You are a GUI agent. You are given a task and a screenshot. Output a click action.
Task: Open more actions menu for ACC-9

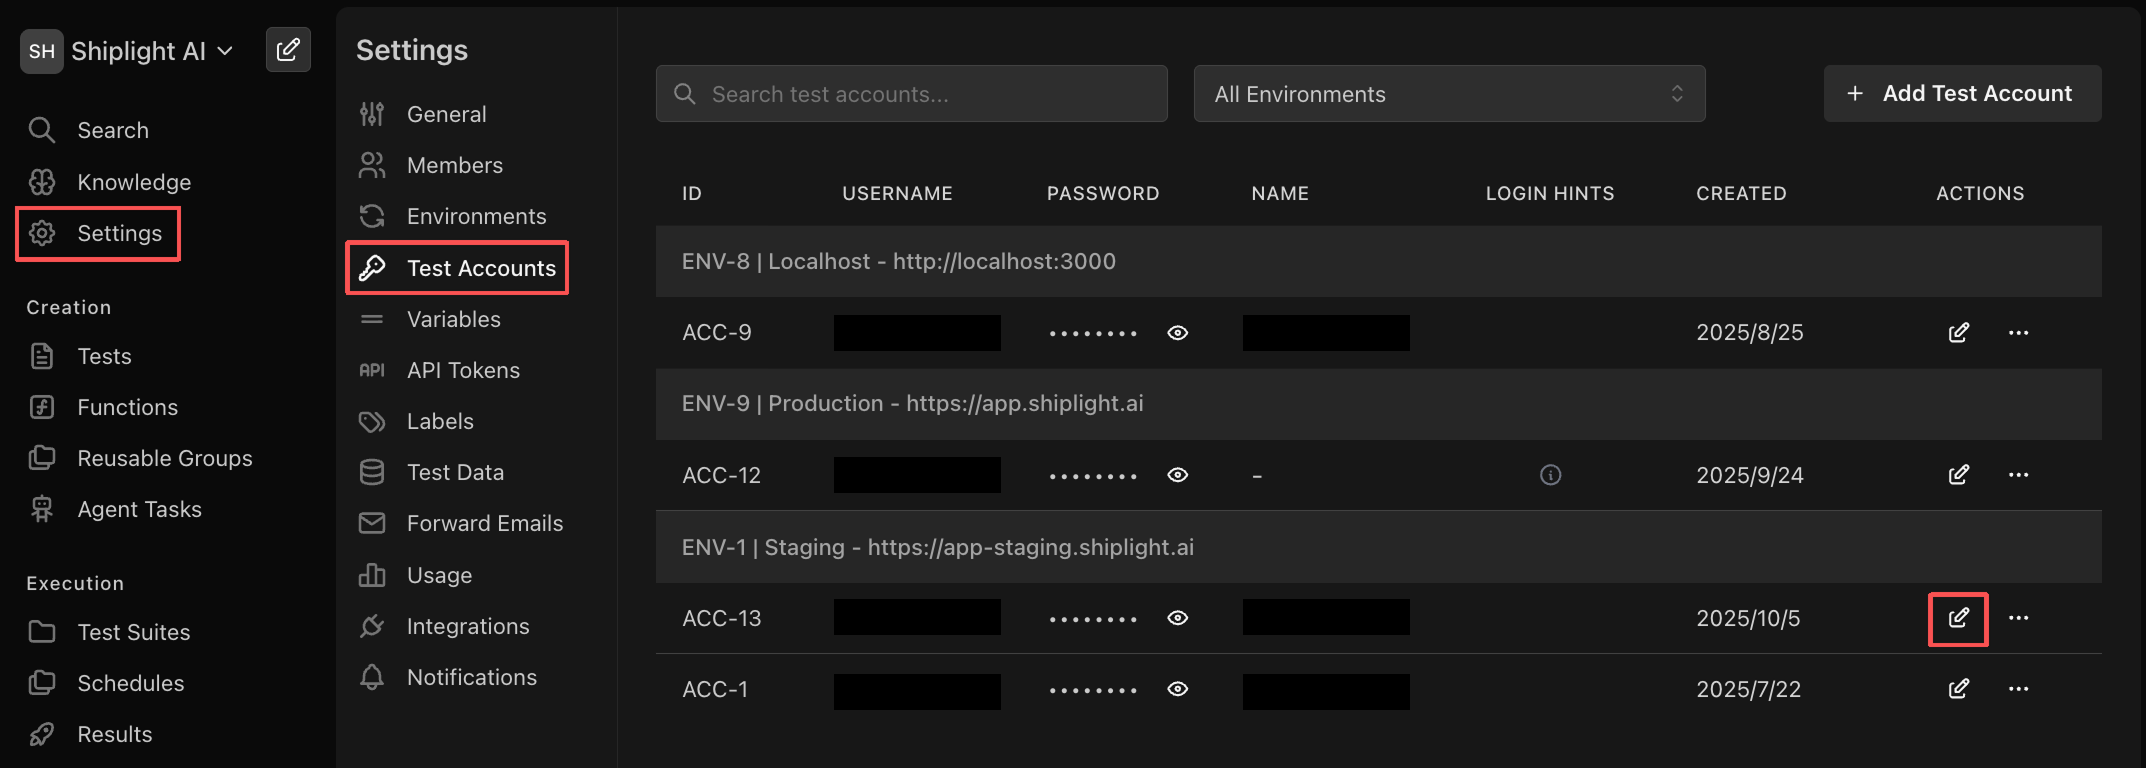(x=2019, y=333)
